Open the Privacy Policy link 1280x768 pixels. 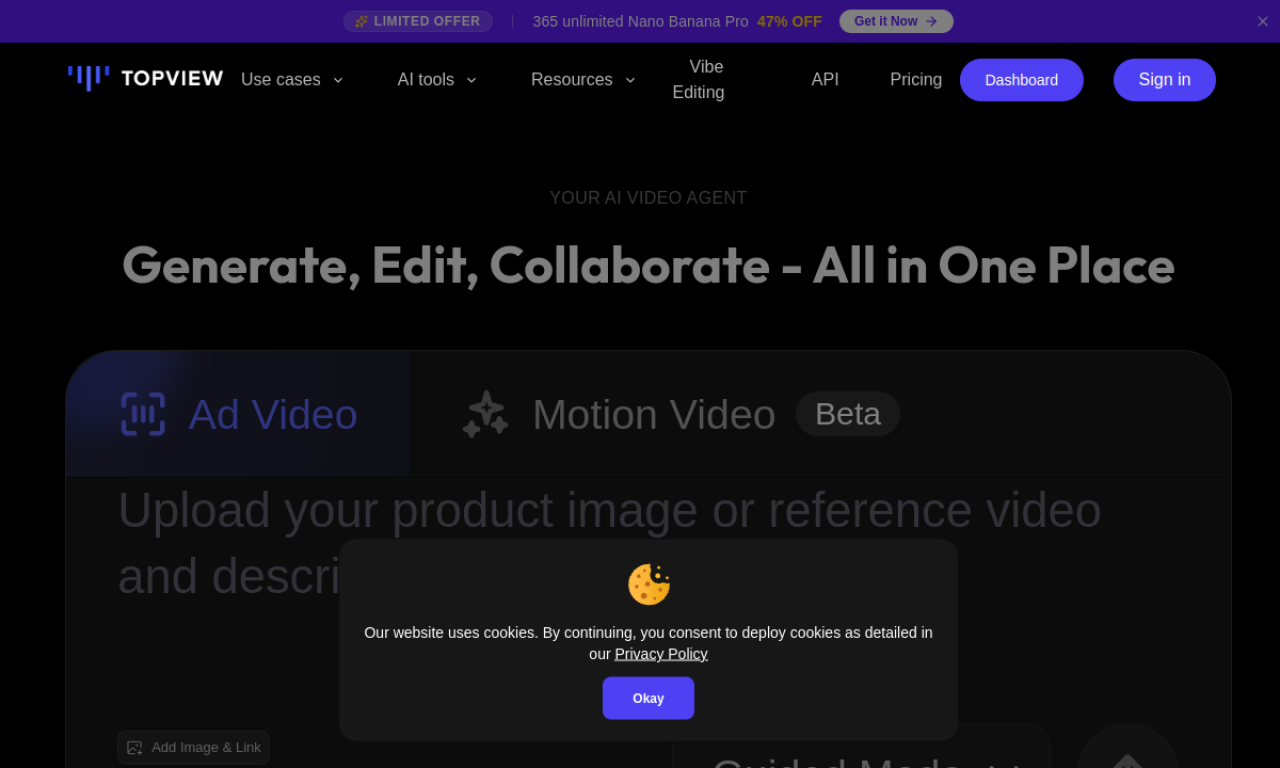coord(661,653)
